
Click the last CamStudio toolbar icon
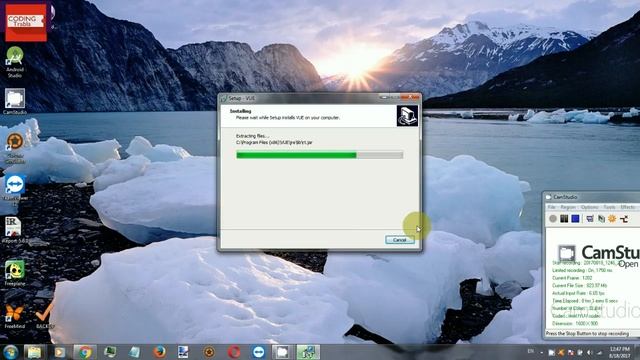click(x=624, y=219)
